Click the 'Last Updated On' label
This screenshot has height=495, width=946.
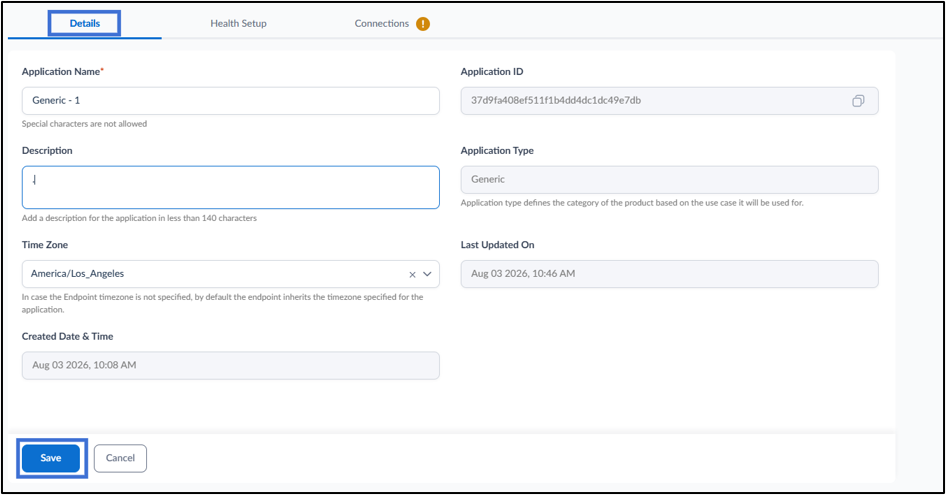[497, 244]
